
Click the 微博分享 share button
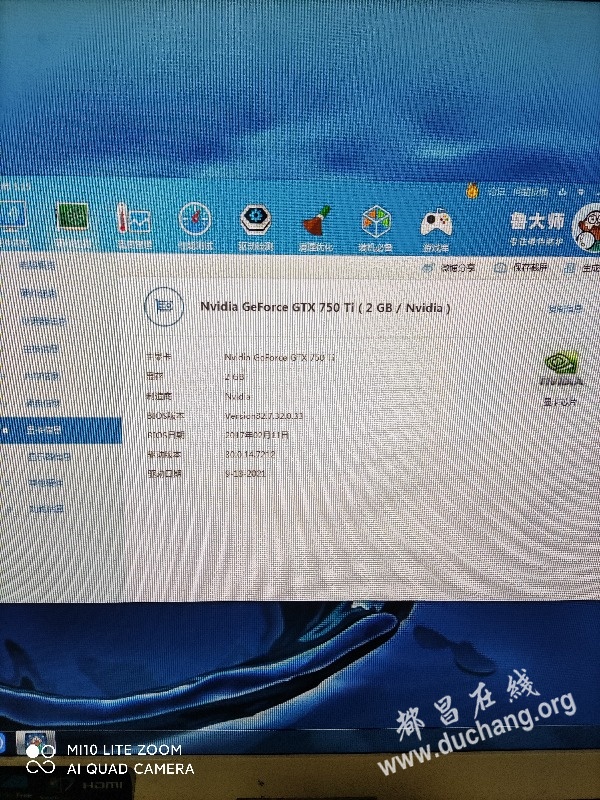450,267
